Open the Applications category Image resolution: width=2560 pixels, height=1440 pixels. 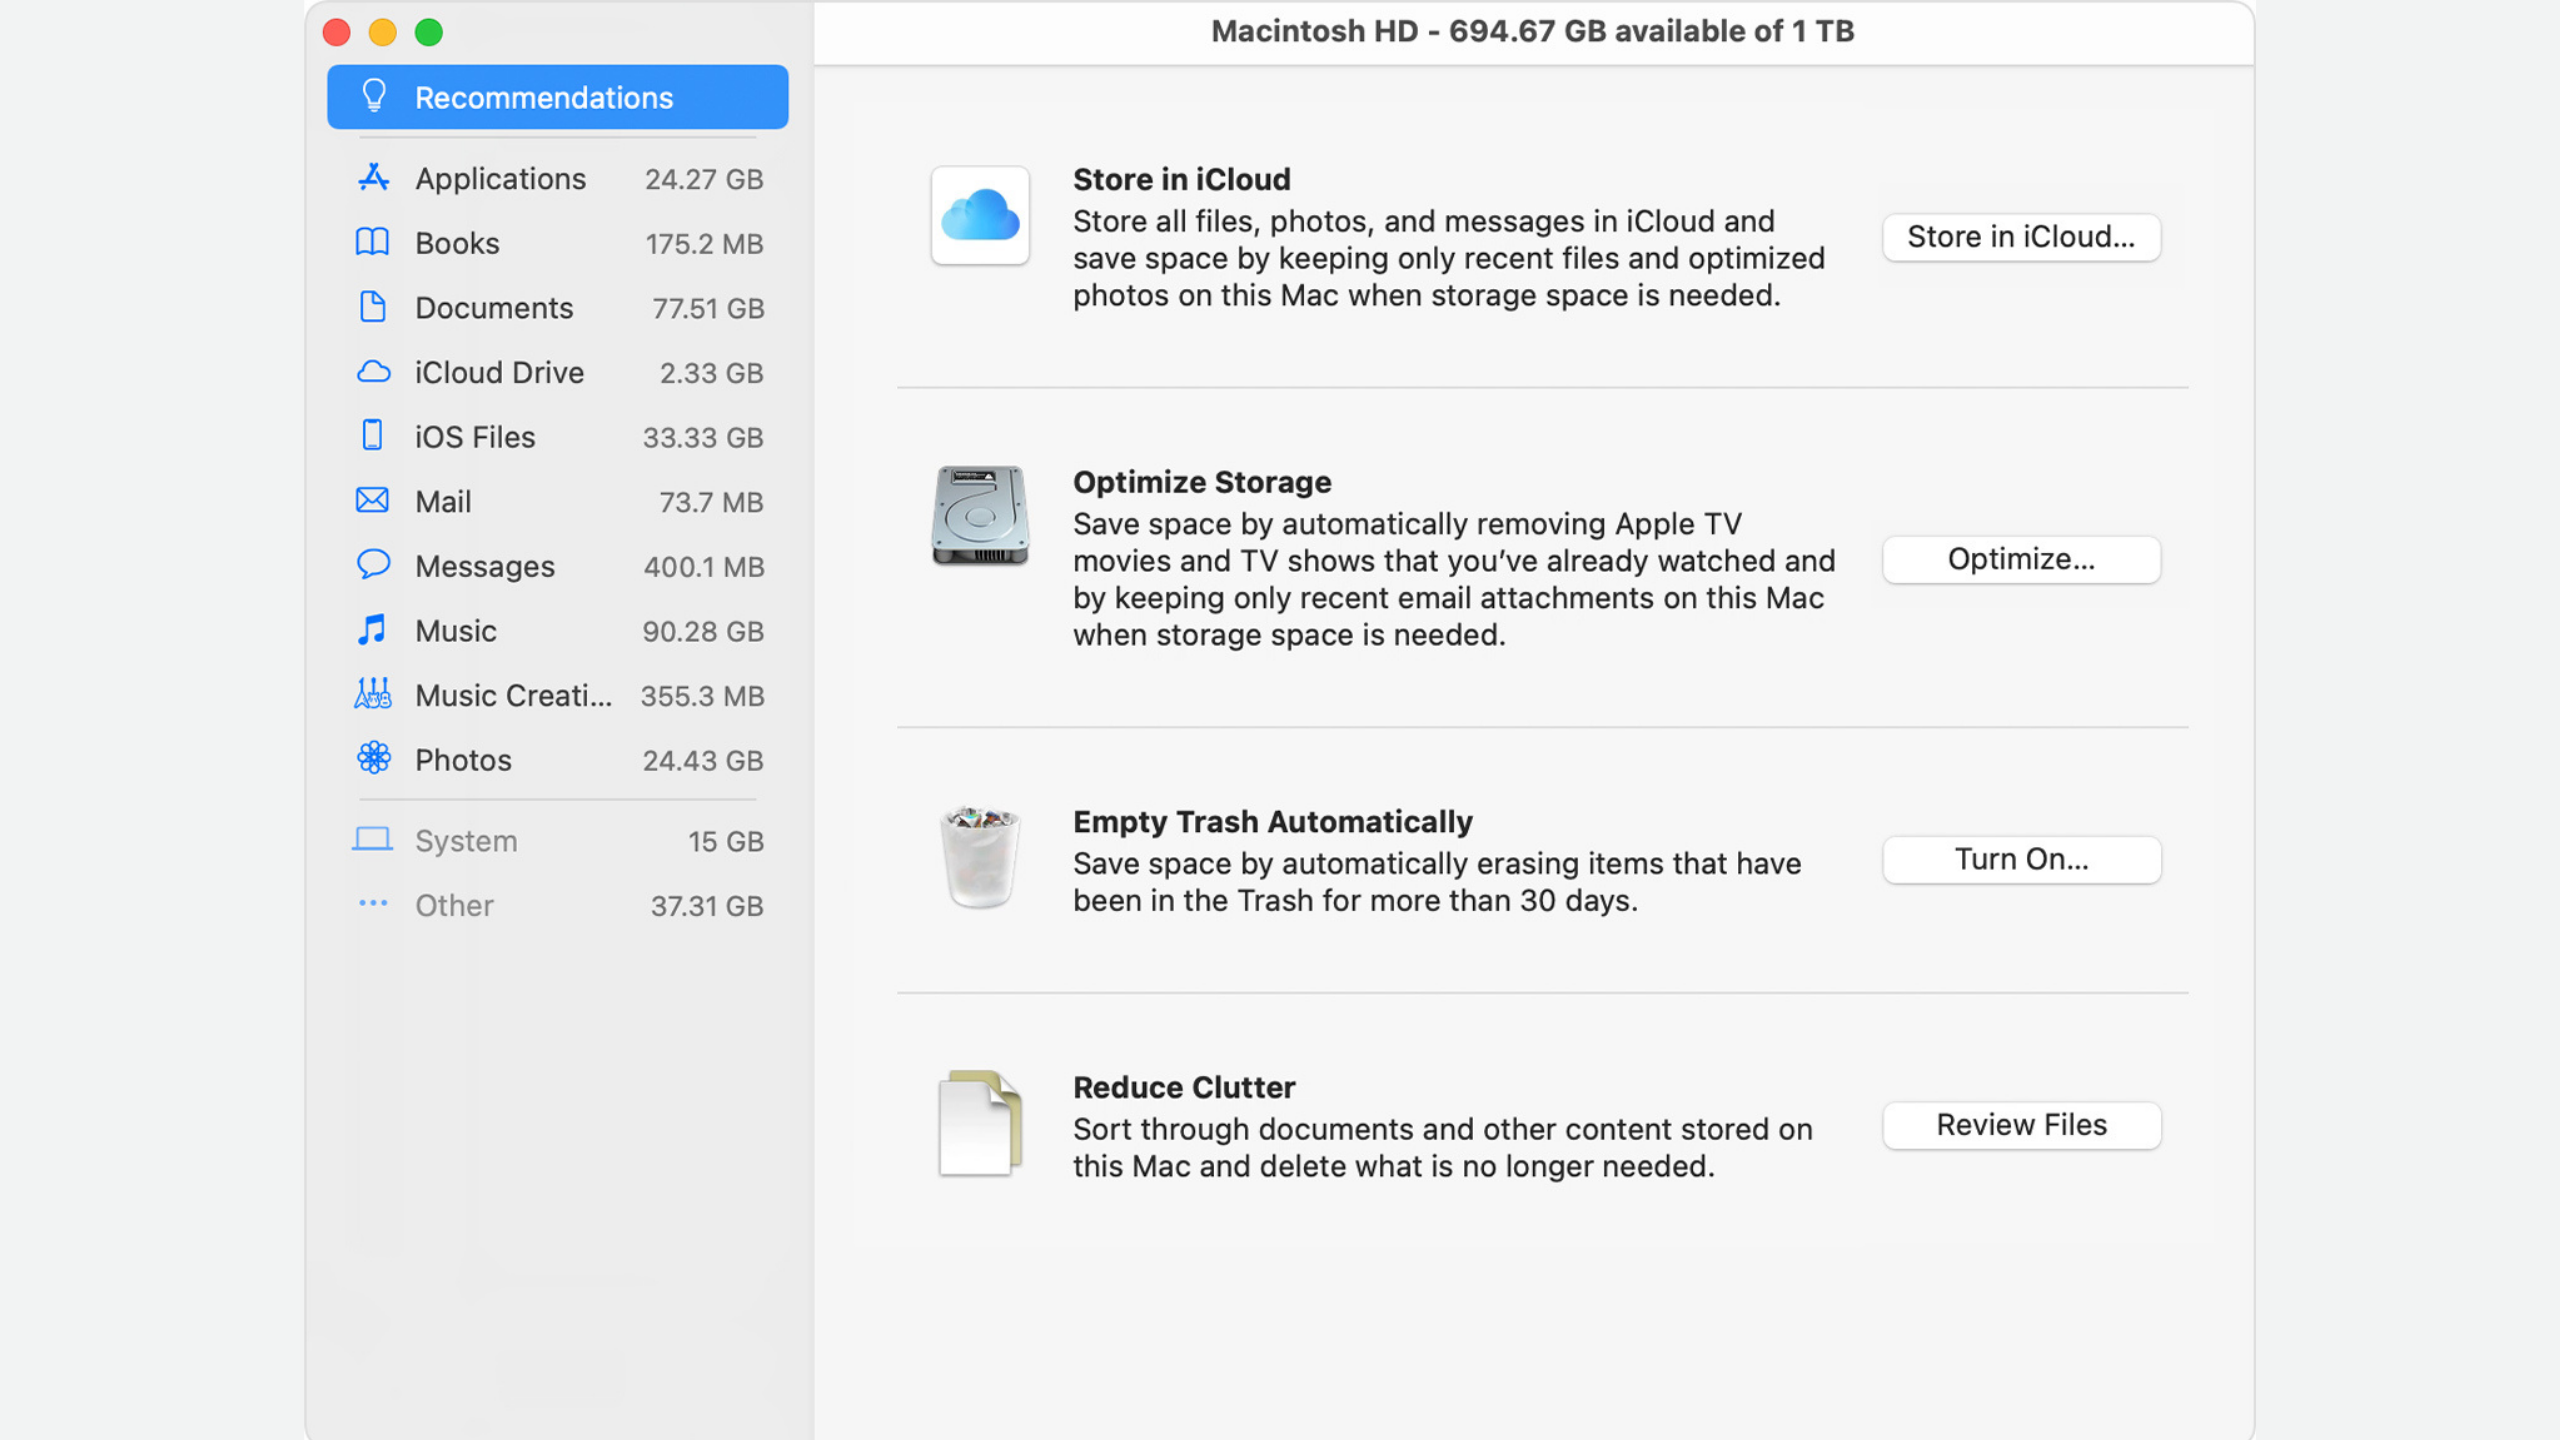pos(558,179)
